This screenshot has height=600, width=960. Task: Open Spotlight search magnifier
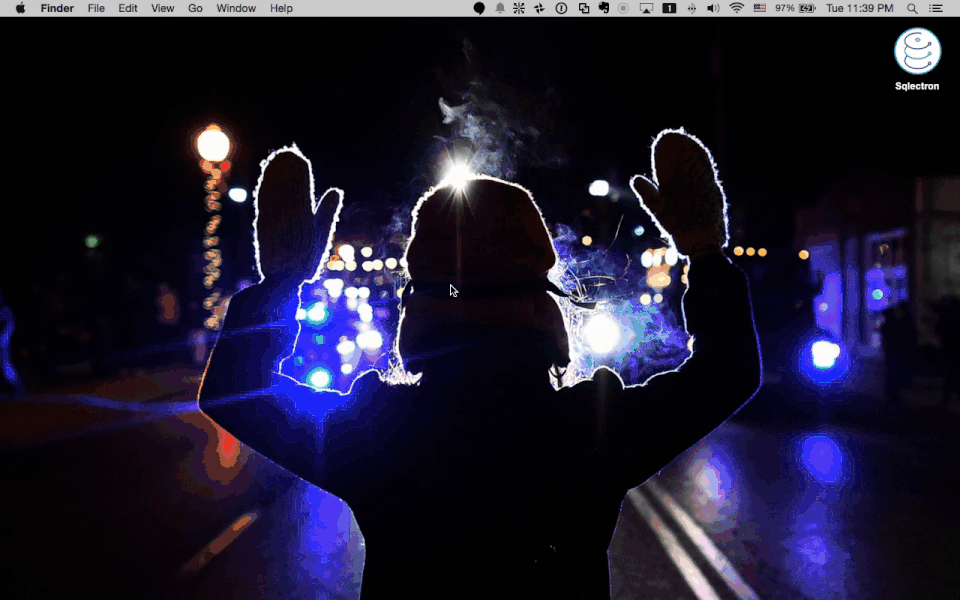(x=912, y=8)
